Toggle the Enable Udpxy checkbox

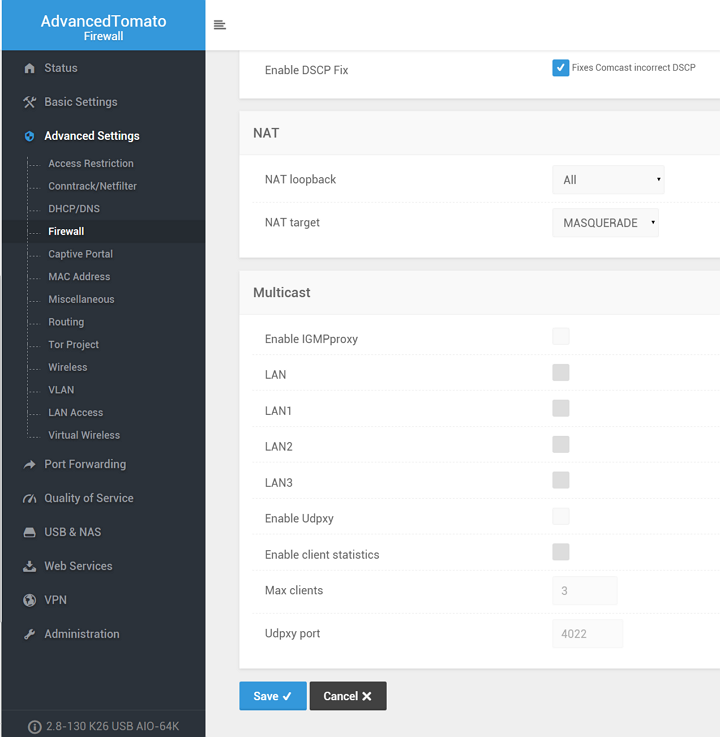pos(561,516)
